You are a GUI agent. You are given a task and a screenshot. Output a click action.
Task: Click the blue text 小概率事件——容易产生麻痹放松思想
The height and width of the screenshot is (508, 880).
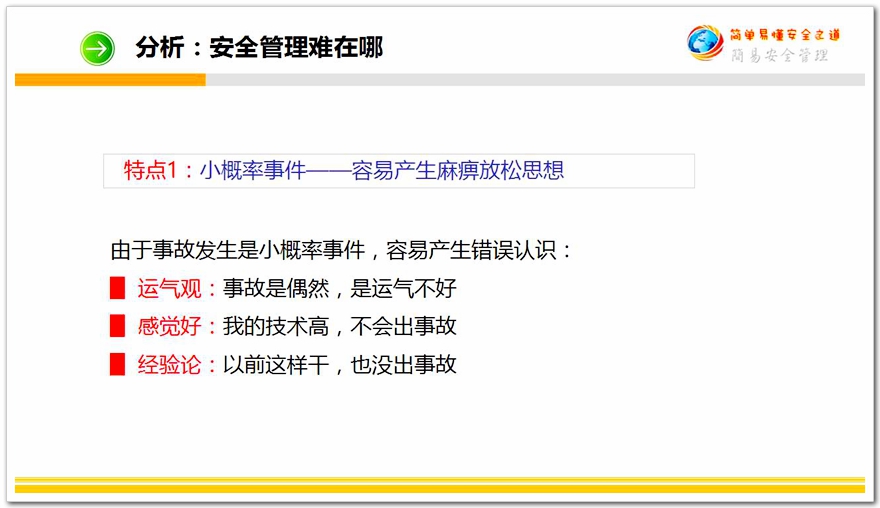(x=382, y=170)
